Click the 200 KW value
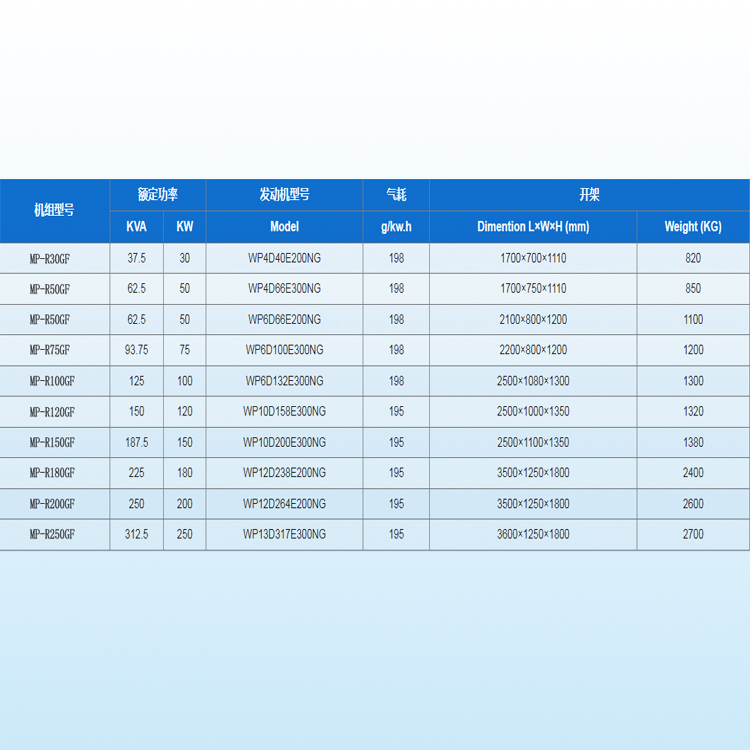 click(x=185, y=504)
